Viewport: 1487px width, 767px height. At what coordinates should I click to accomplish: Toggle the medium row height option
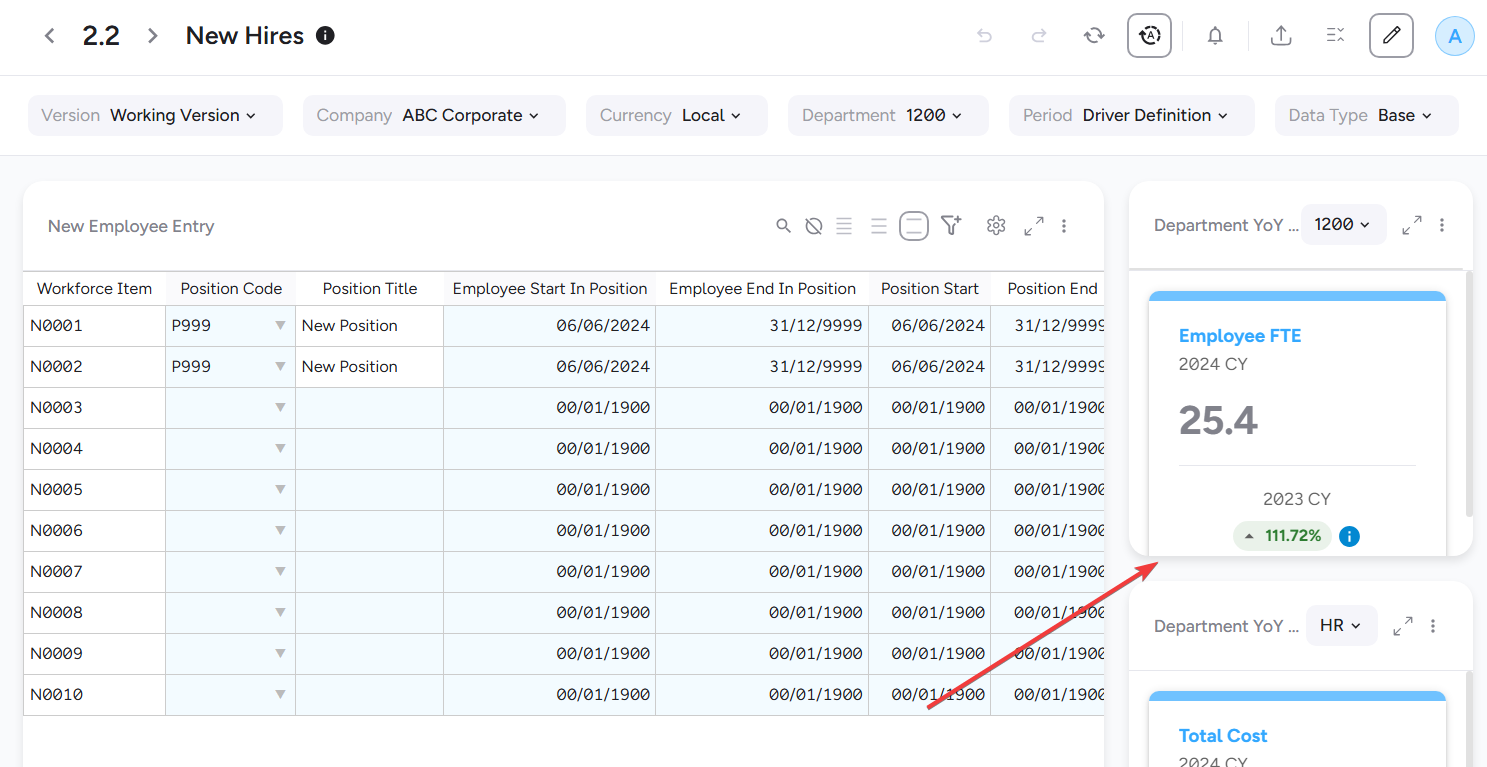pyautogui.click(x=879, y=226)
